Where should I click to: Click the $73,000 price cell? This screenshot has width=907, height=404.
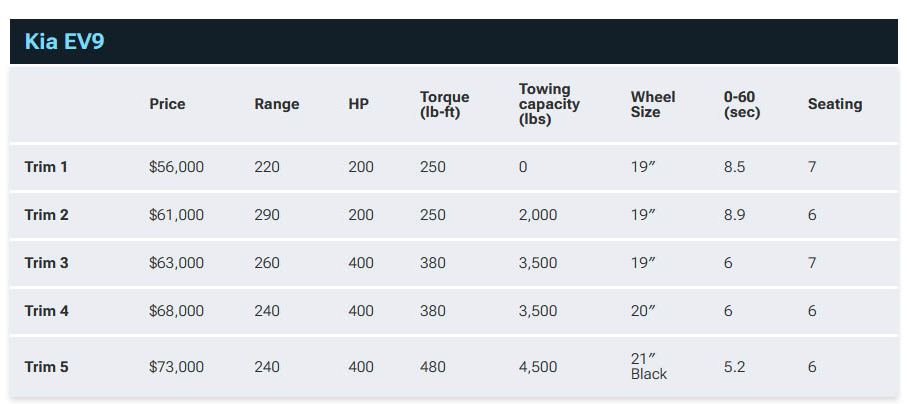pos(176,367)
